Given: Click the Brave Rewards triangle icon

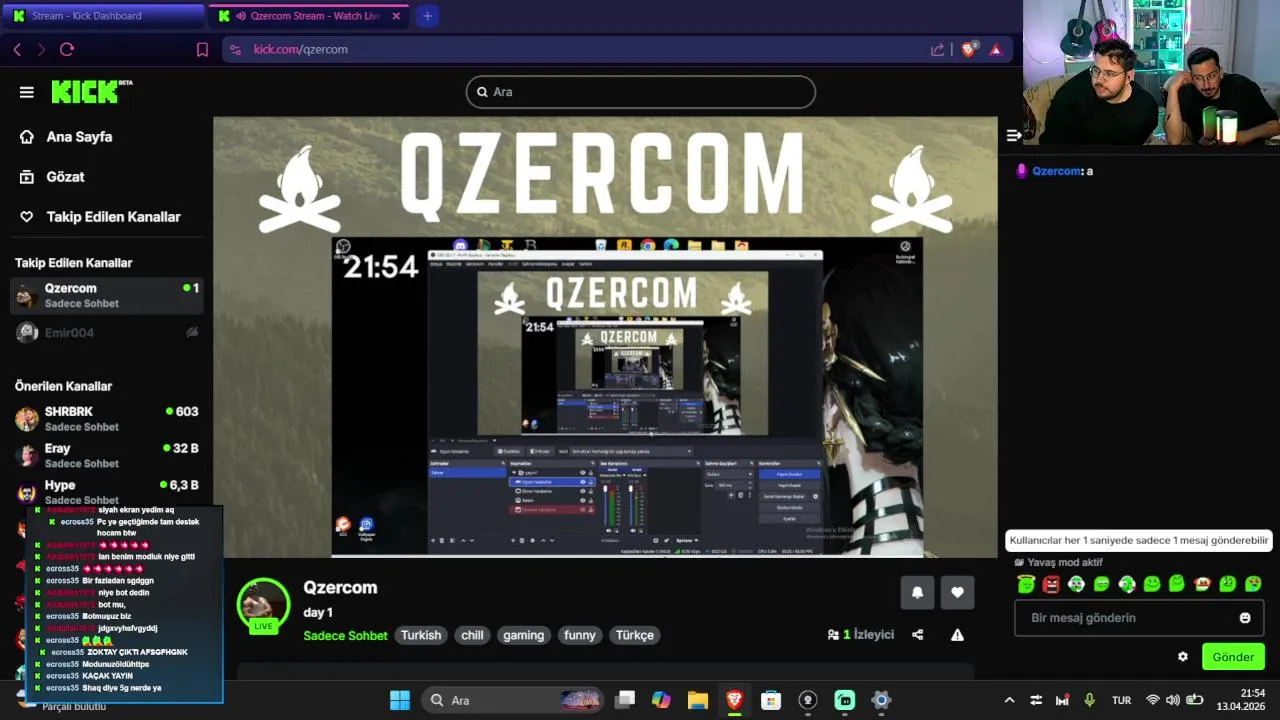Looking at the screenshot, I should (995, 49).
